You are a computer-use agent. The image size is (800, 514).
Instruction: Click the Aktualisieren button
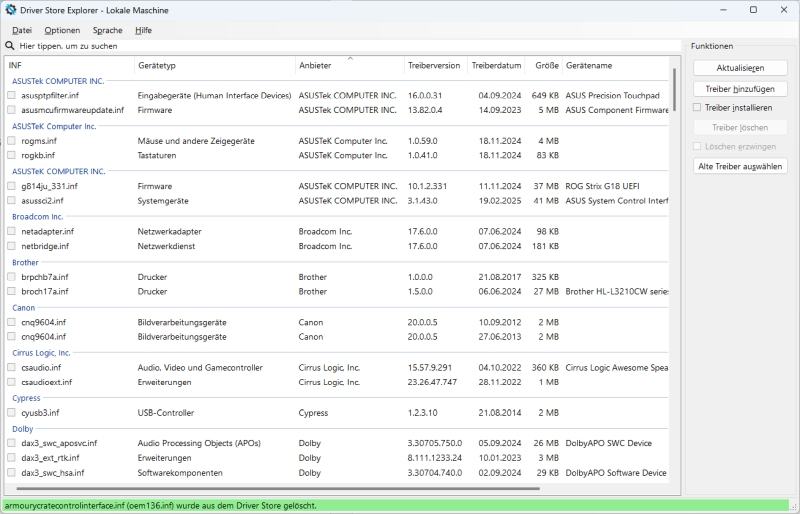[x=740, y=68]
